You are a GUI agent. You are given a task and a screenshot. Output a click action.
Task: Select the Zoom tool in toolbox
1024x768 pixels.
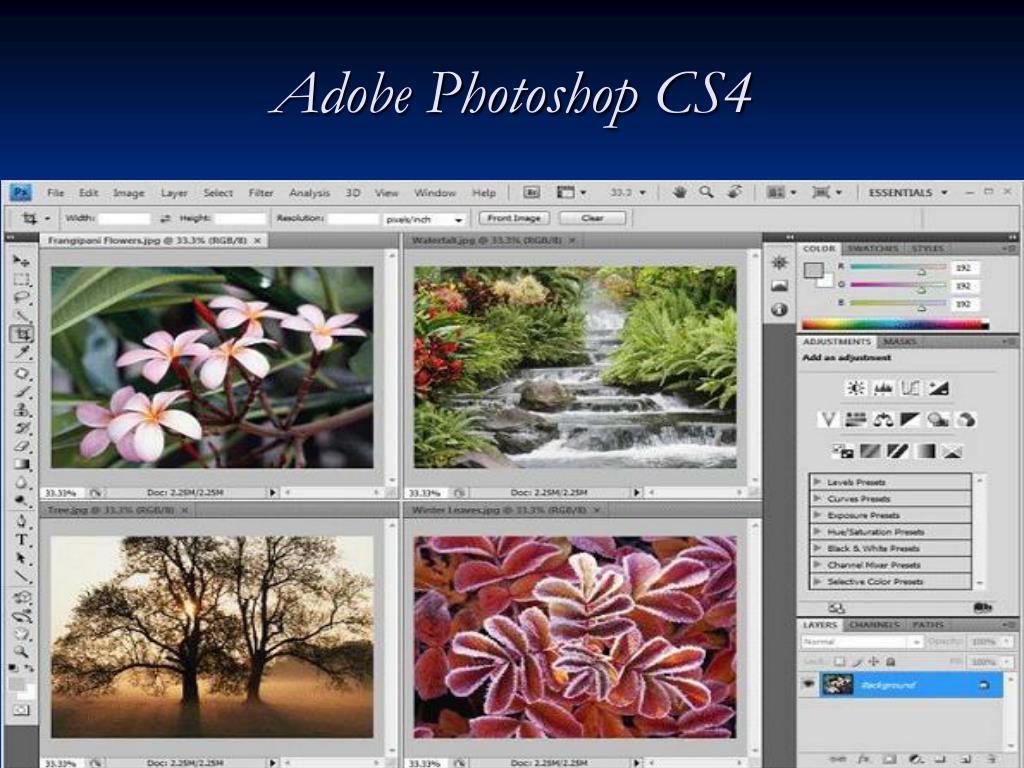click(x=22, y=651)
